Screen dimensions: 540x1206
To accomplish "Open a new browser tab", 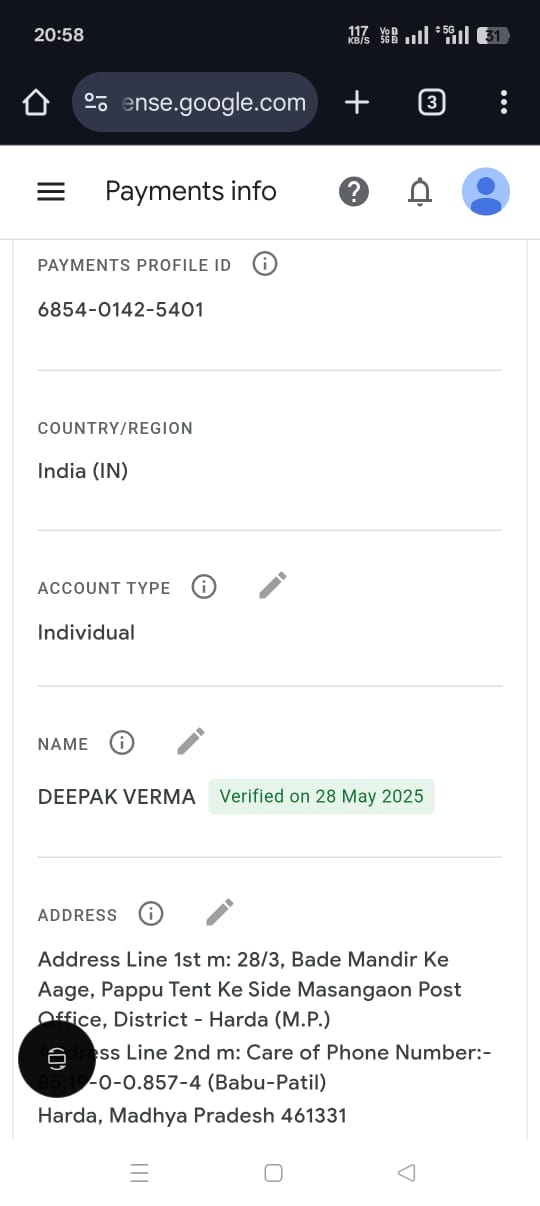I will [x=357, y=102].
